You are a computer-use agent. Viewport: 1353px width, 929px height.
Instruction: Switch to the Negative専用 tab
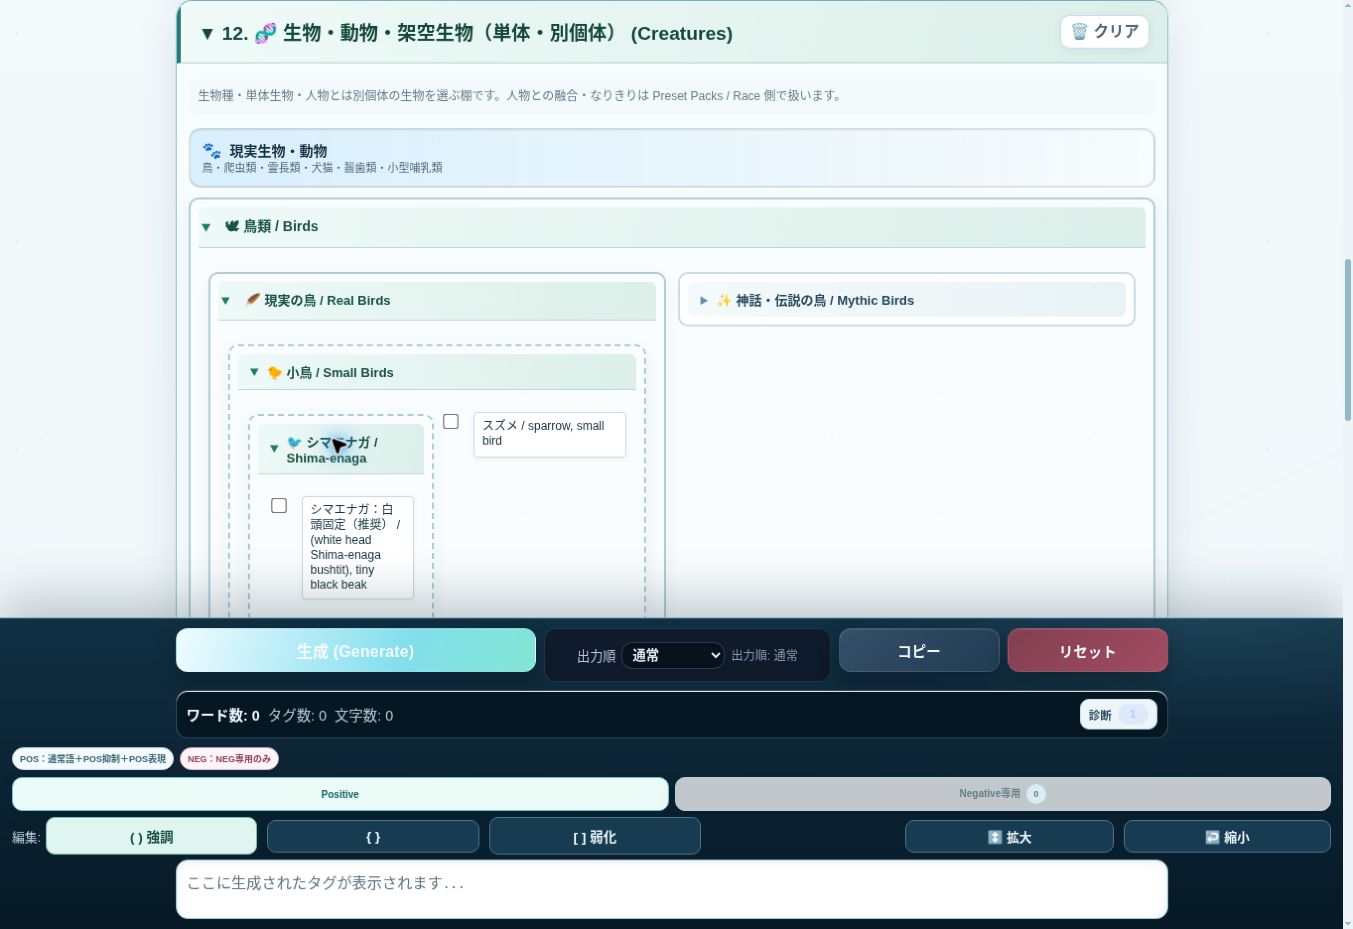click(x=1003, y=794)
